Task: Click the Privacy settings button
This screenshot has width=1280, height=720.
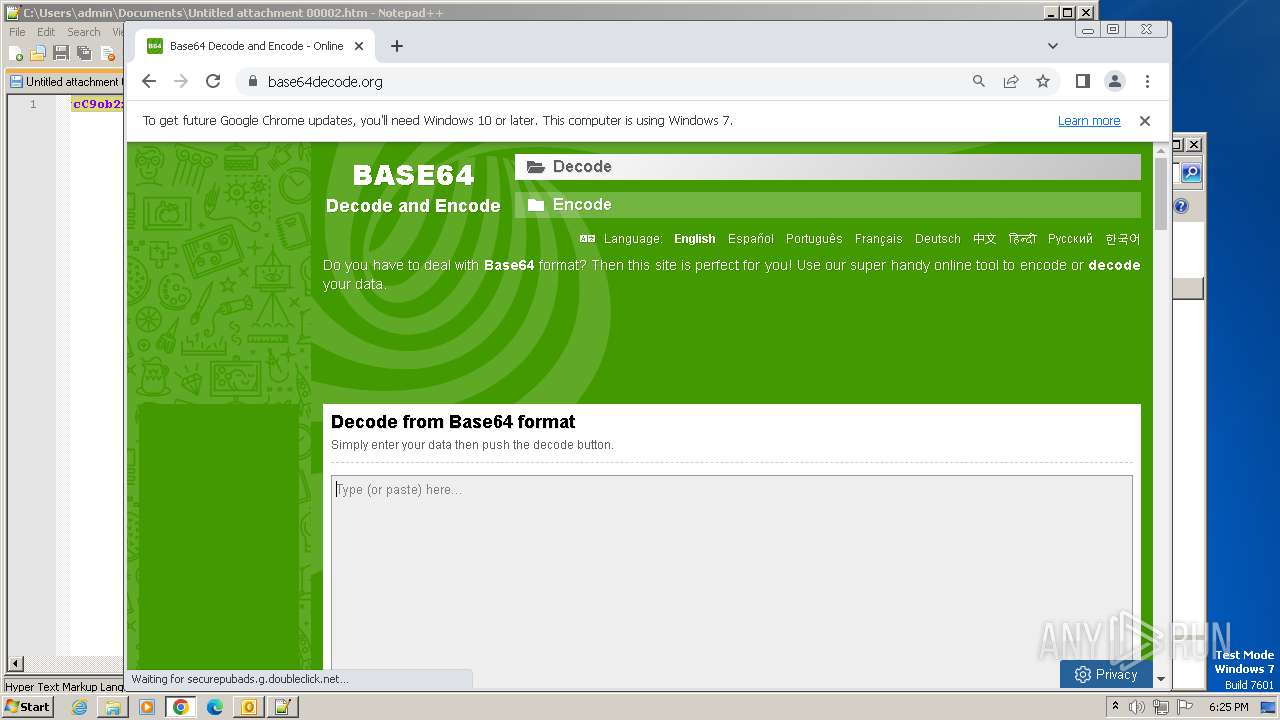Action: pyautogui.click(x=1106, y=674)
